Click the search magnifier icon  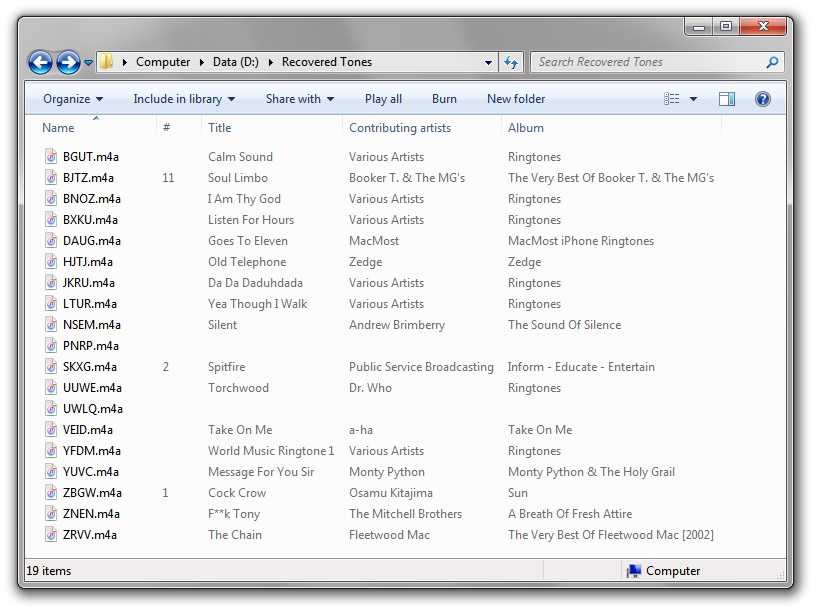tap(771, 62)
